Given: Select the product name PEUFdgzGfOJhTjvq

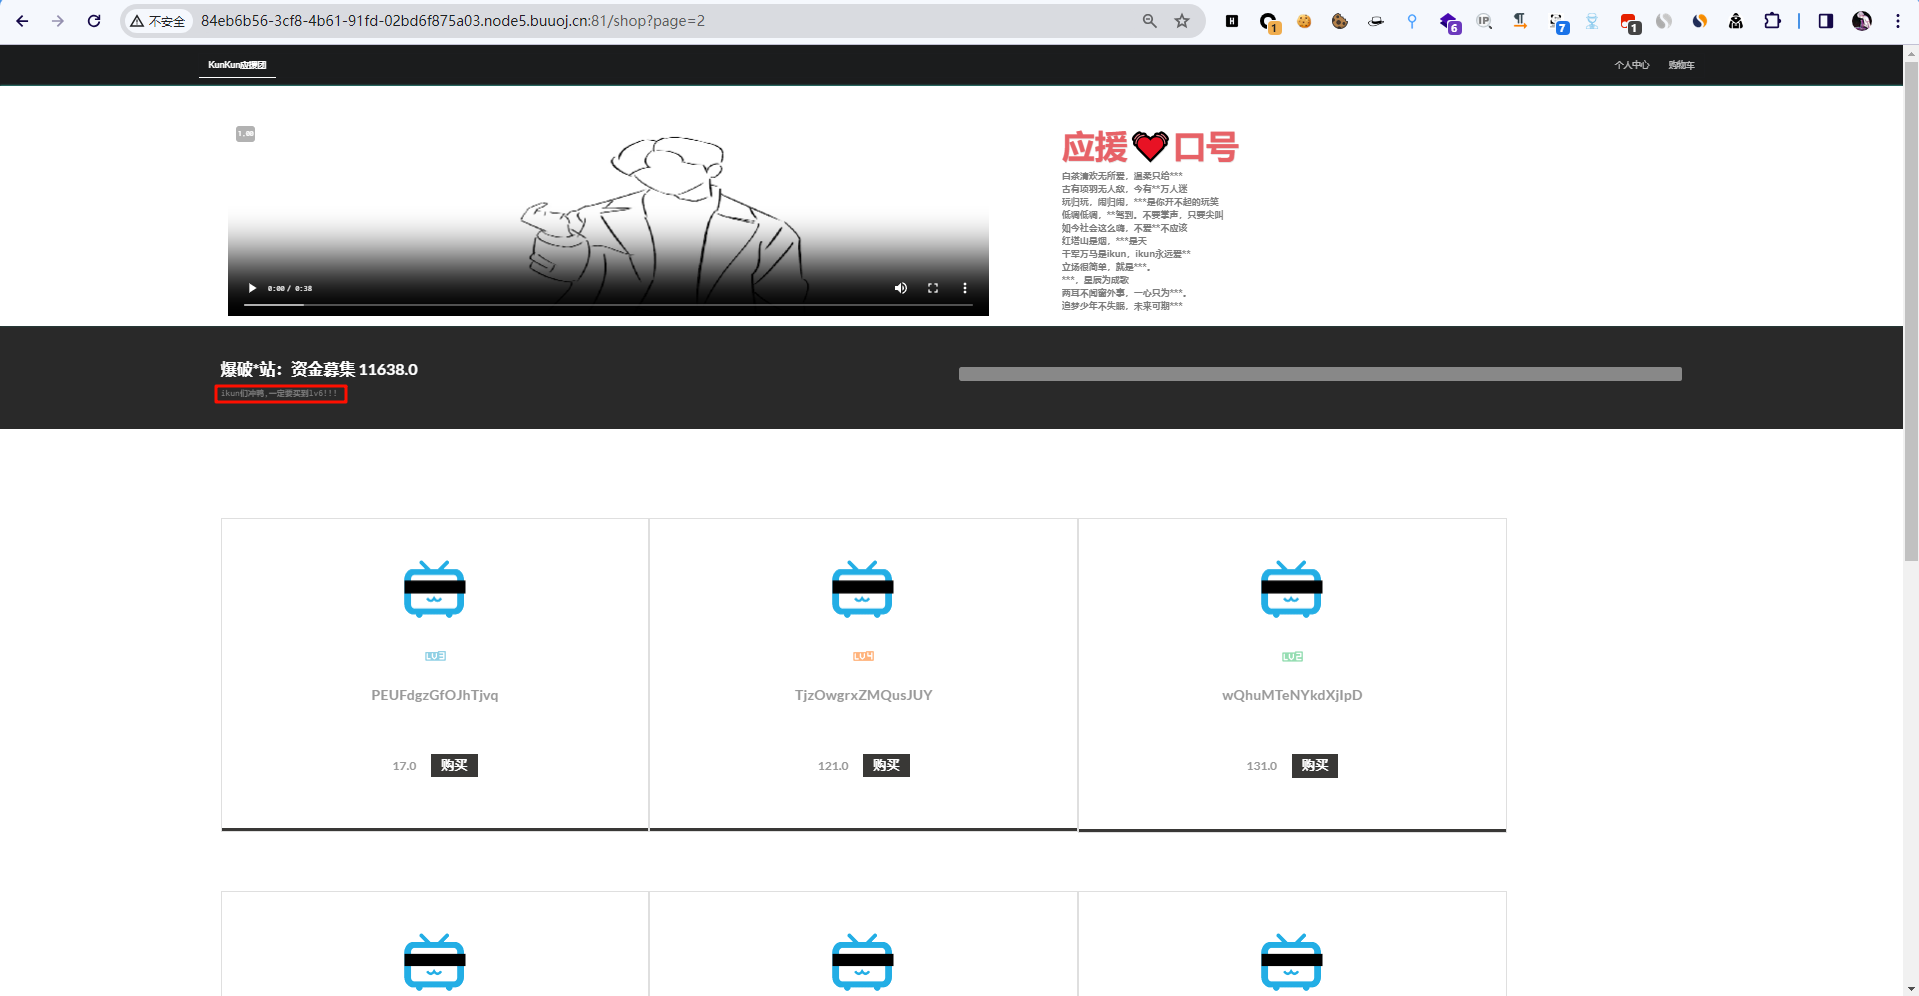Looking at the screenshot, I should [x=435, y=695].
